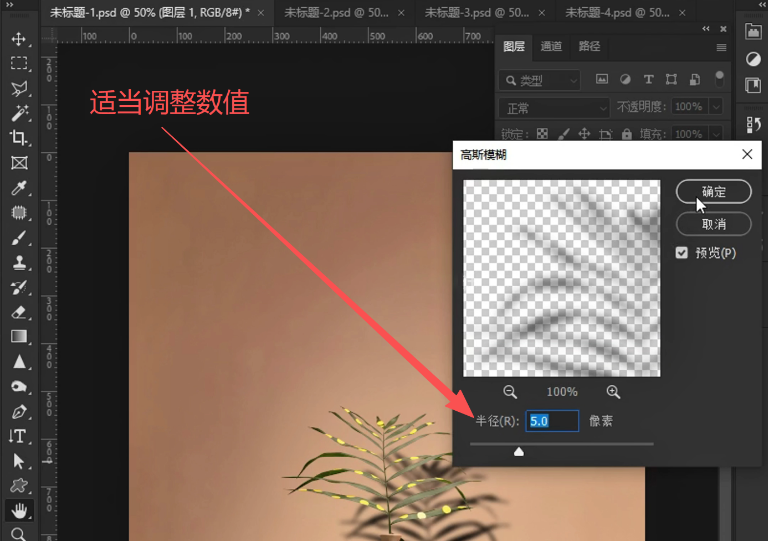Select the Magic Wand tool
The image size is (768, 541).
coord(19,113)
